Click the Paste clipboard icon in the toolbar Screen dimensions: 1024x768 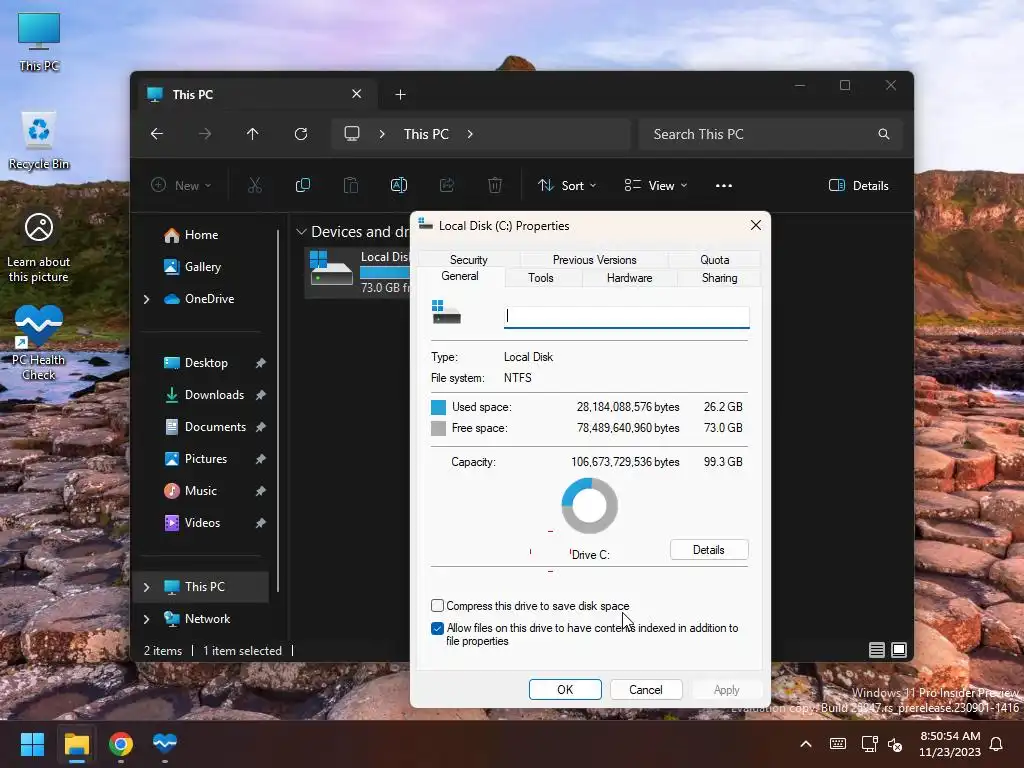click(x=351, y=185)
